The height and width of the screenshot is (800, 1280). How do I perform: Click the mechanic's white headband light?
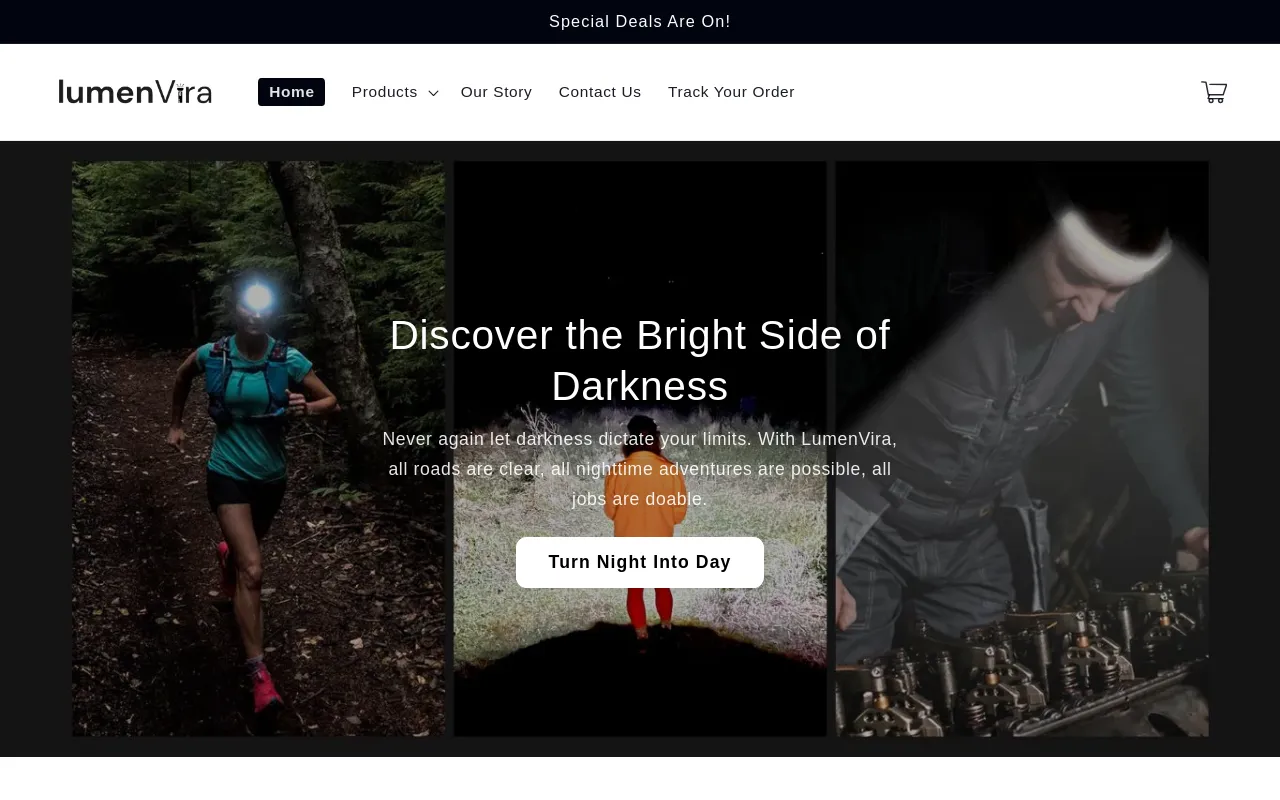(x=1110, y=242)
